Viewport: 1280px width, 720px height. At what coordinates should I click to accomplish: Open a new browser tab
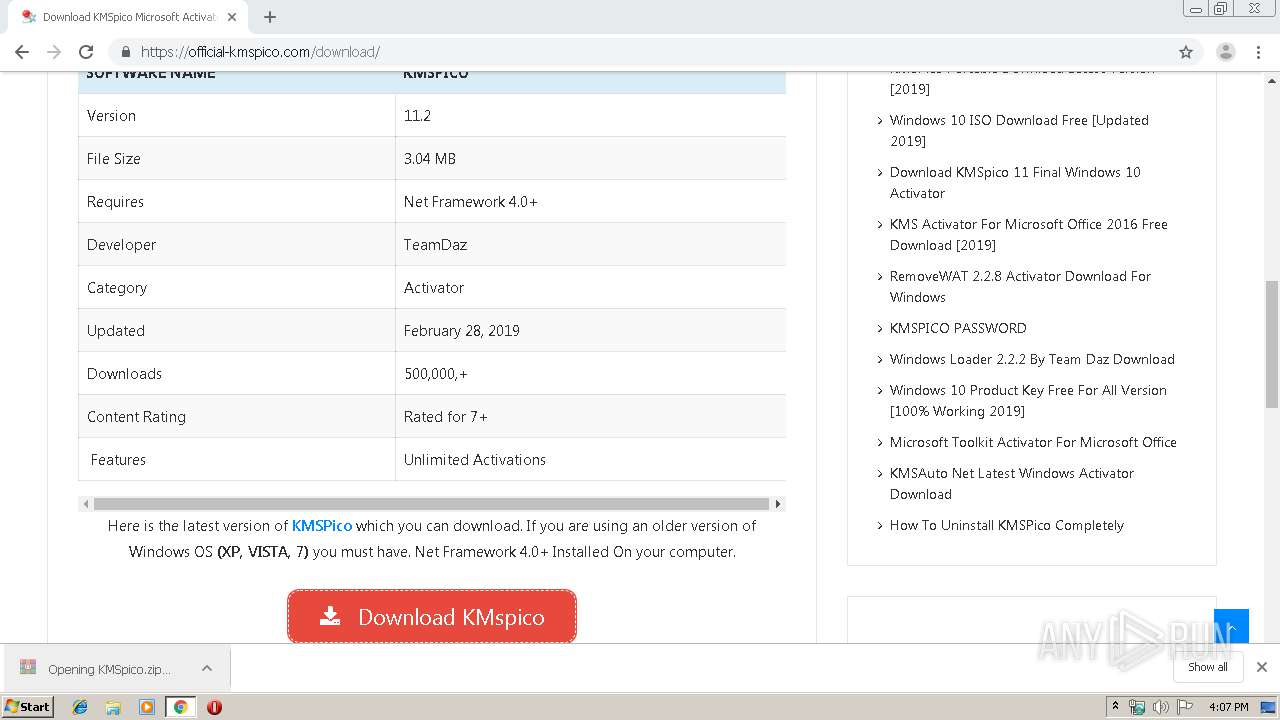click(270, 17)
